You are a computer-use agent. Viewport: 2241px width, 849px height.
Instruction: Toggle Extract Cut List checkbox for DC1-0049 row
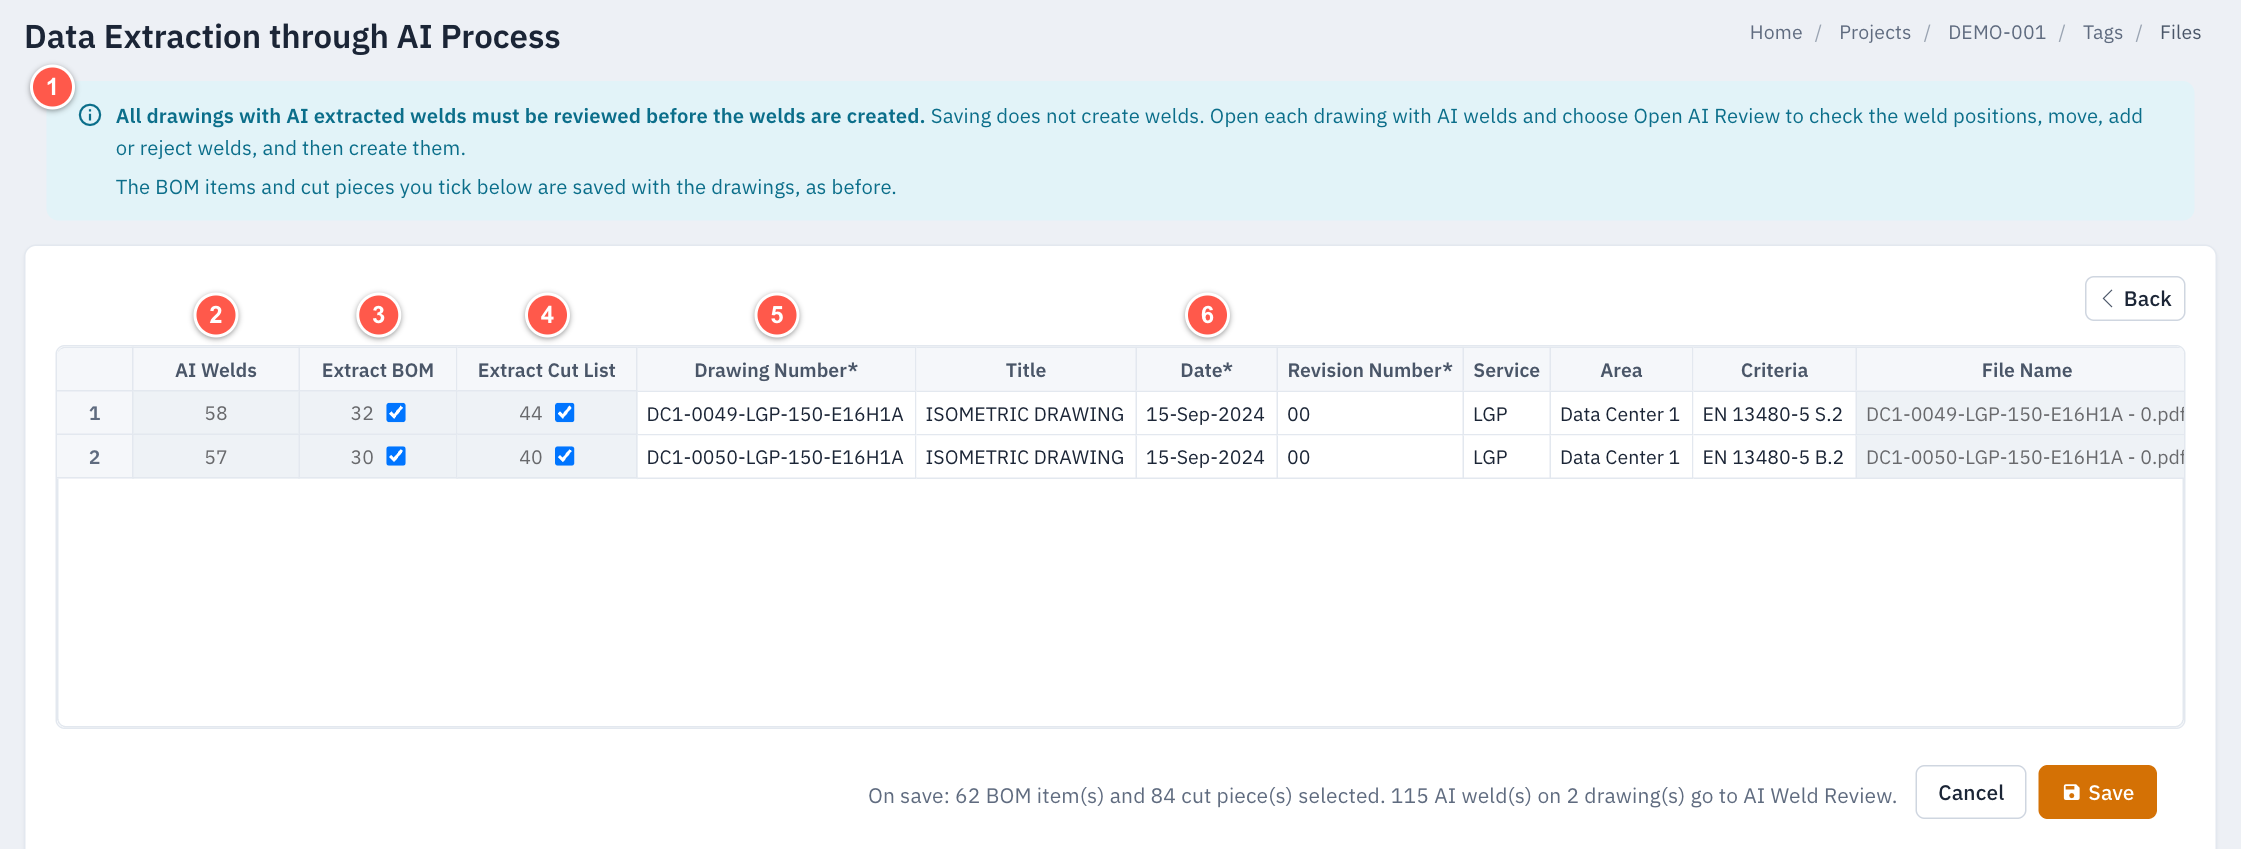tap(565, 413)
